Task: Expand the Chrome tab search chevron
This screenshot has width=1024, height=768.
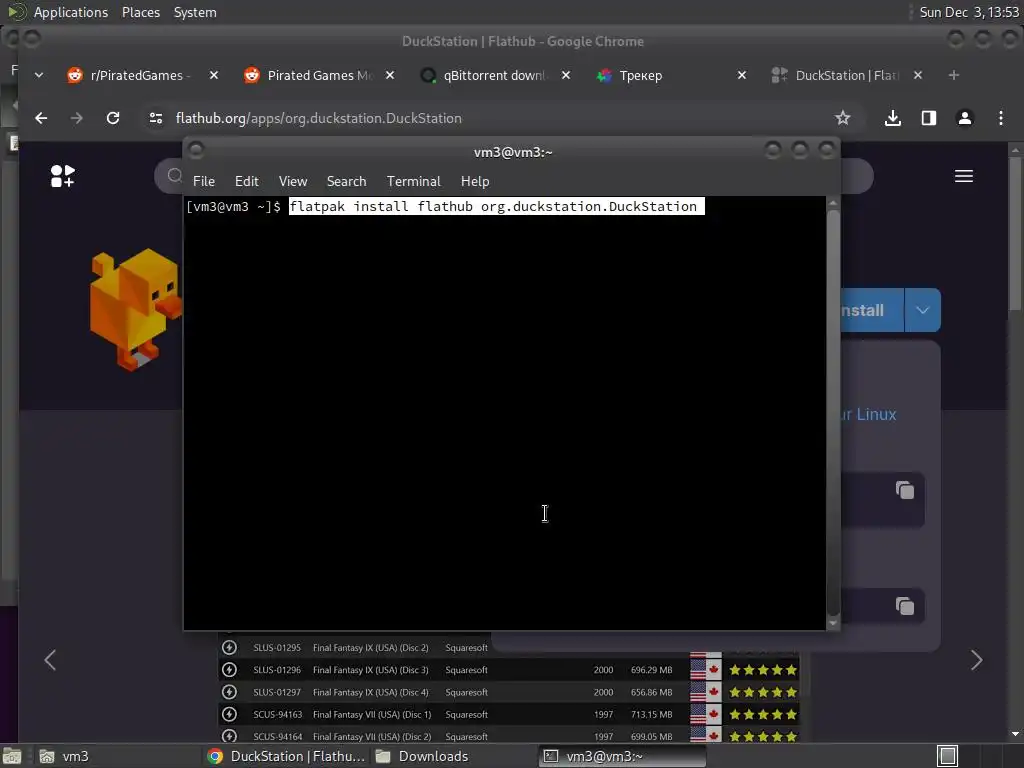Action: pyautogui.click(x=39, y=76)
